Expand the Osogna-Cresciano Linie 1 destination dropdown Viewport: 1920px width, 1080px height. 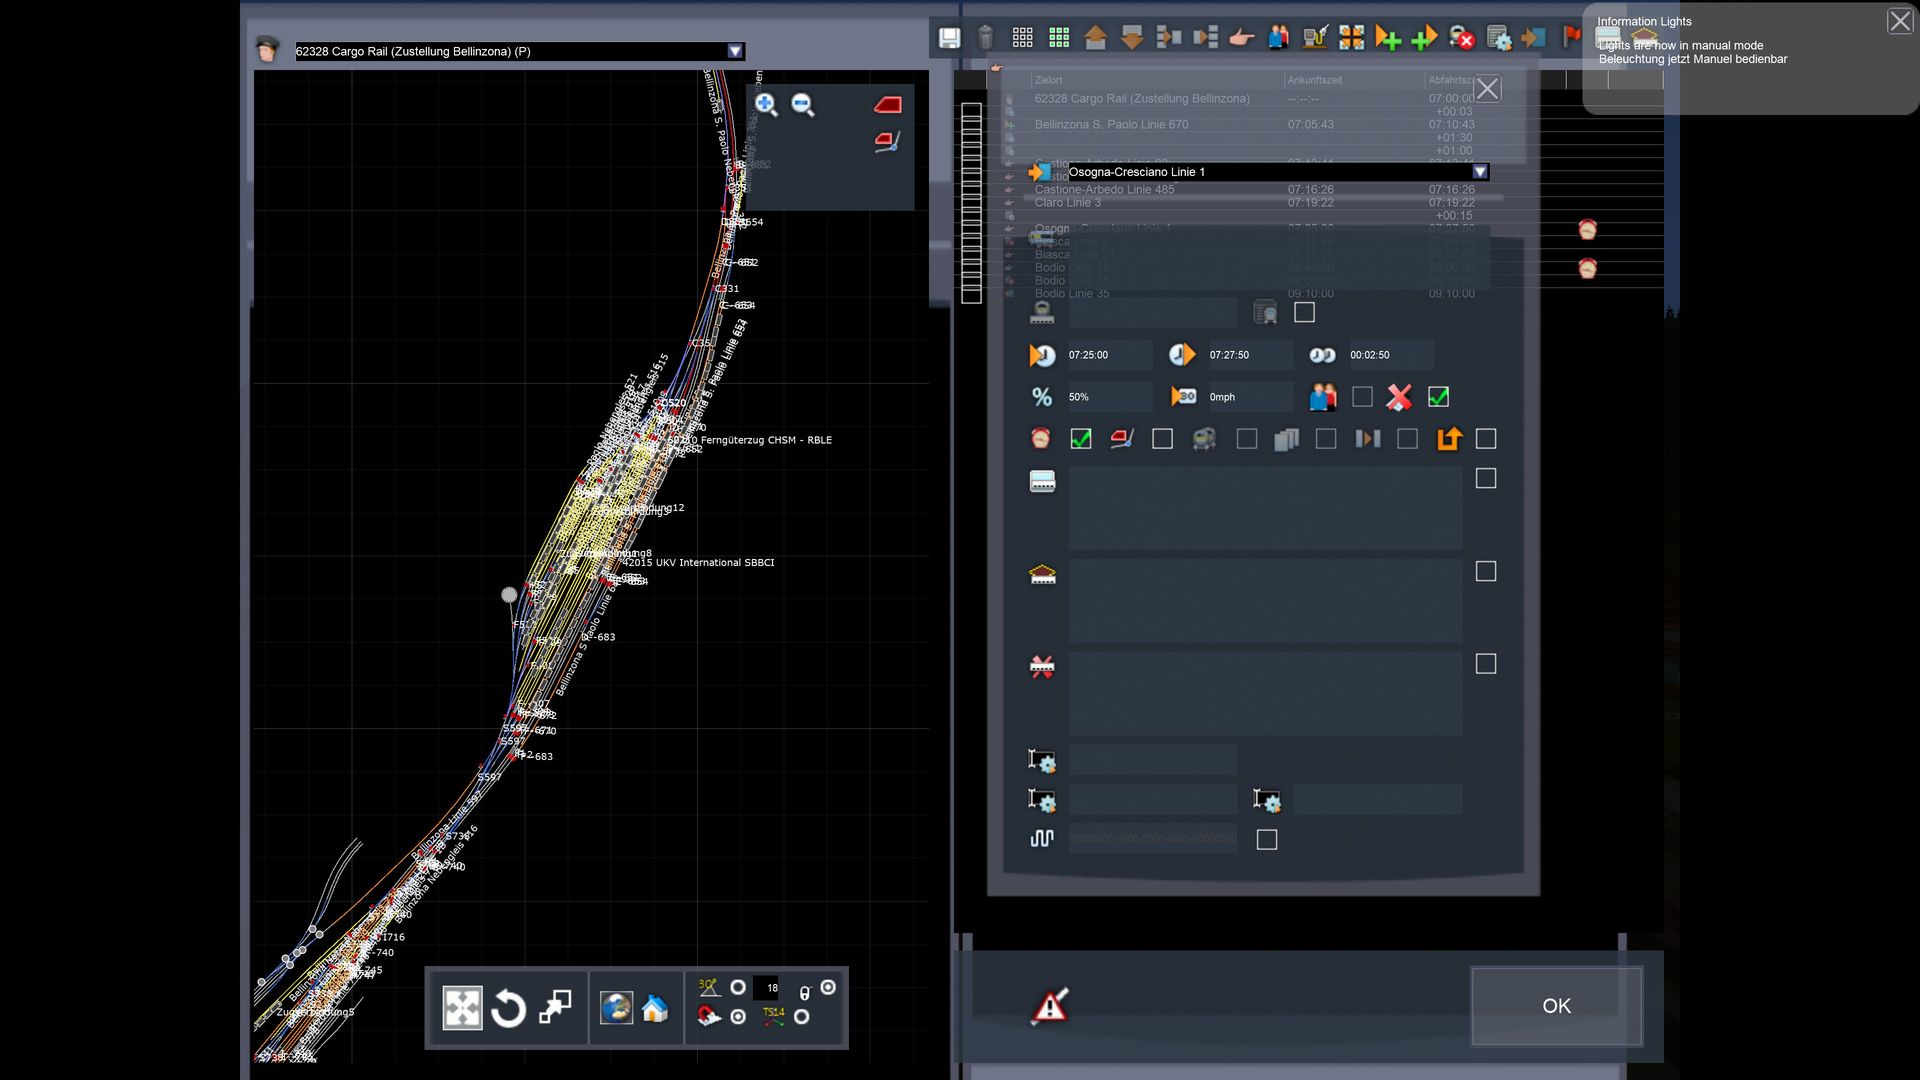(x=1480, y=172)
